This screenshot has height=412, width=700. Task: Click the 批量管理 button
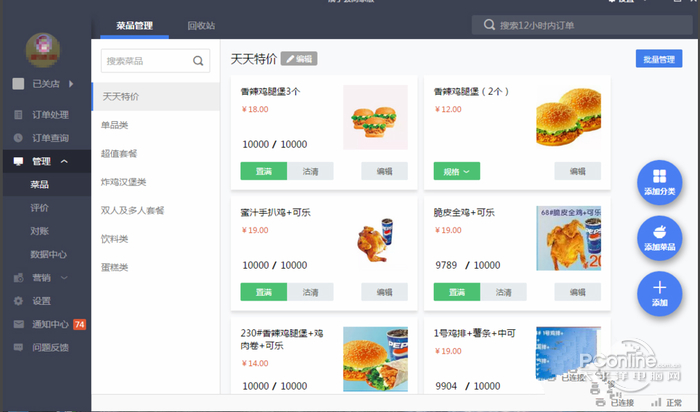[x=659, y=59]
